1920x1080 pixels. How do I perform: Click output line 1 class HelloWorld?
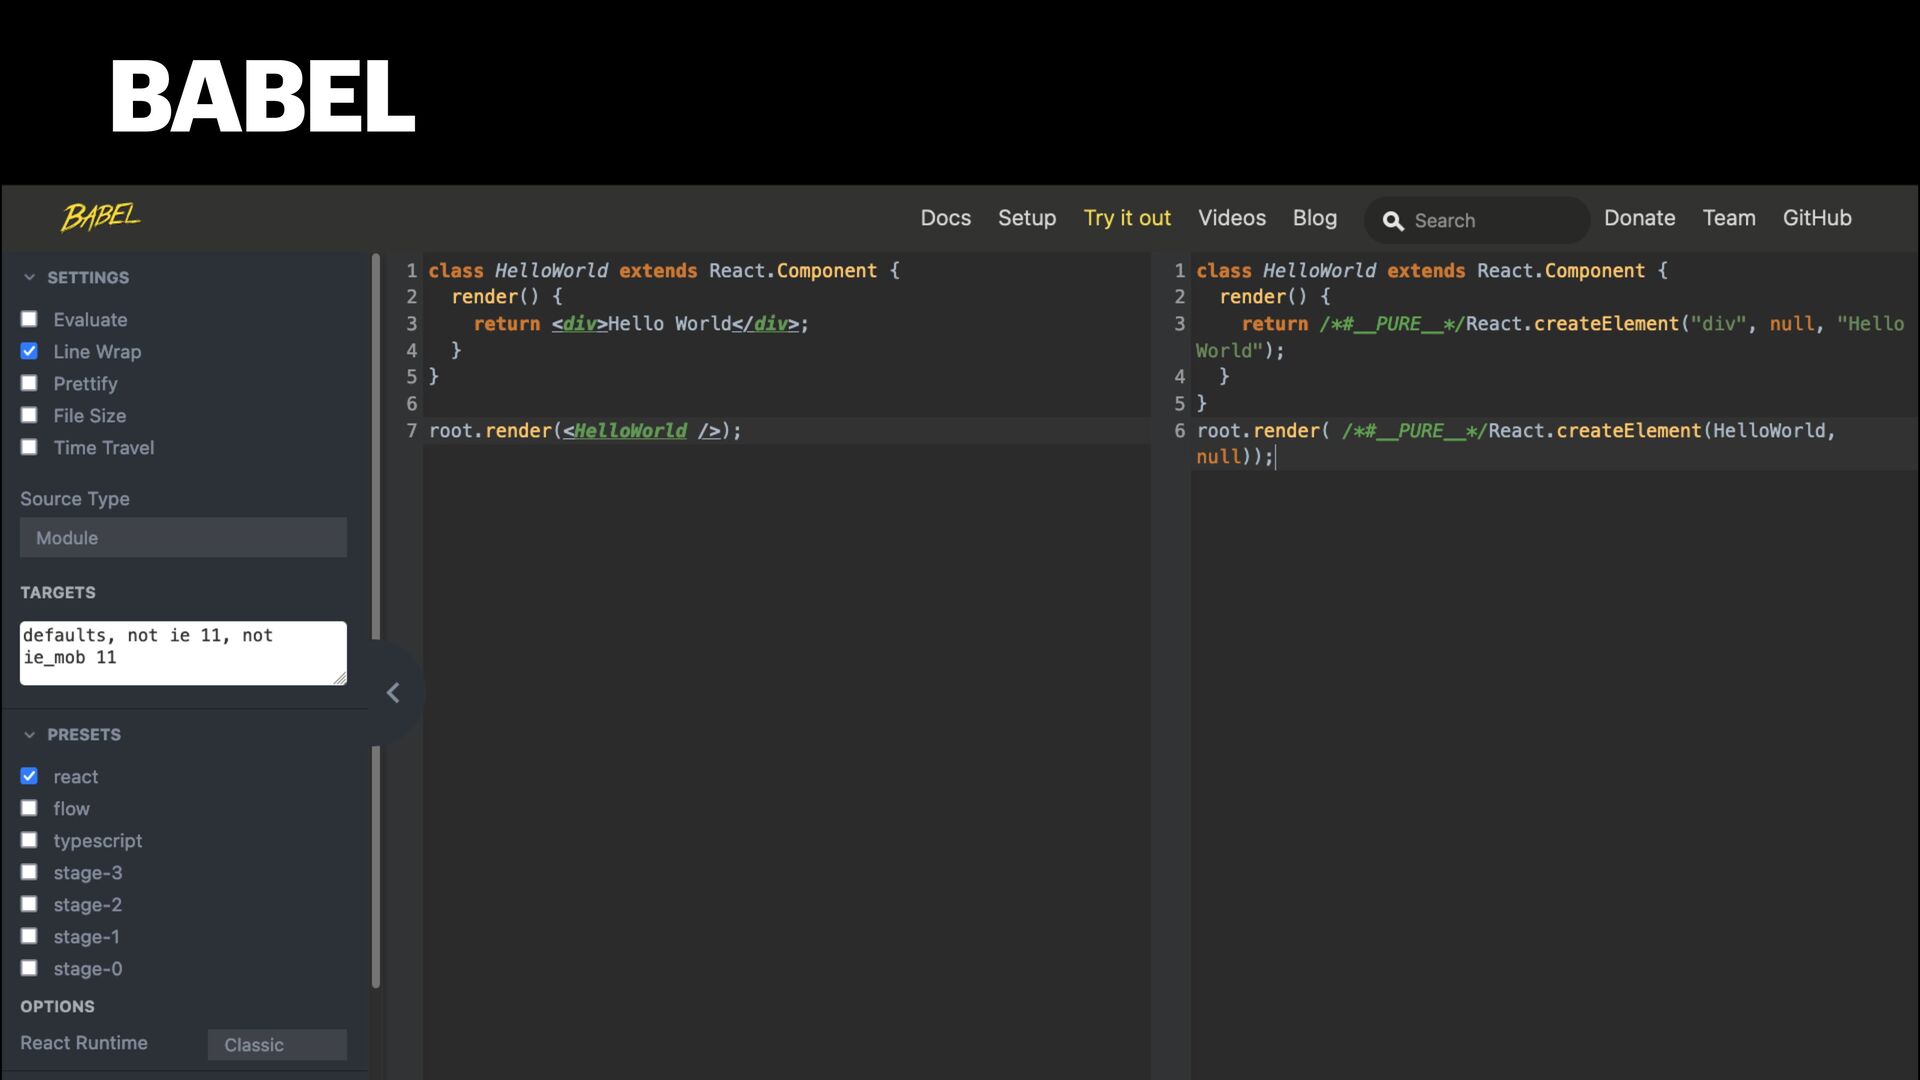point(1431,271)
